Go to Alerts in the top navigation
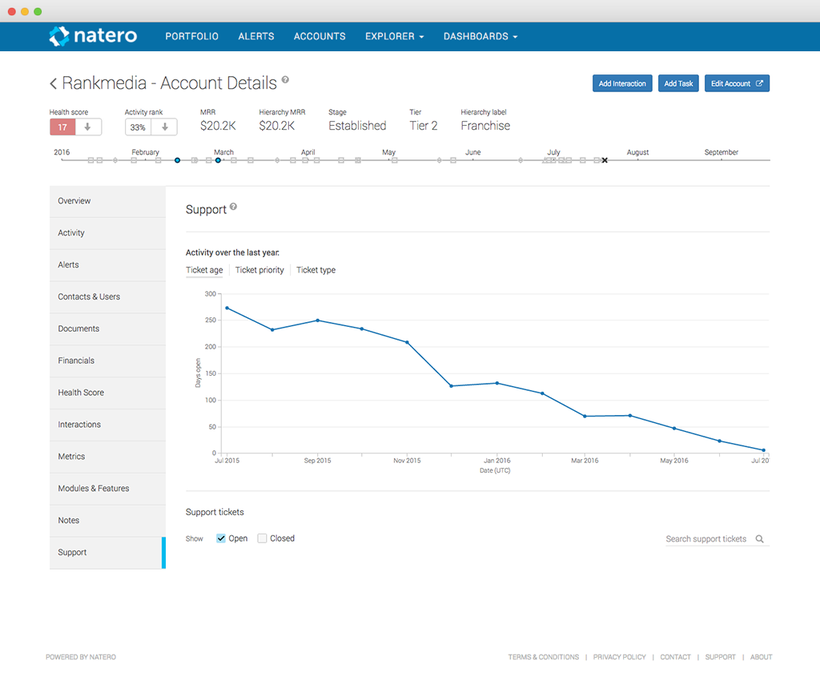The width and height of the screenshot is (820, 681). coord(256,37)
